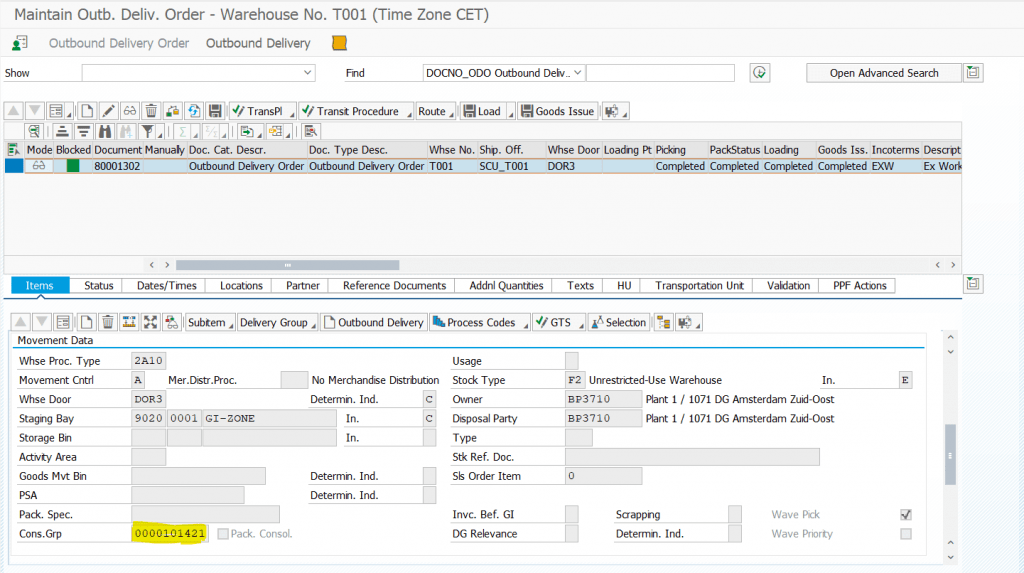This screenshot has width=1024, height=573.
Task: Open the Find field selection dropdown
Action: click(x=577, y=73)
